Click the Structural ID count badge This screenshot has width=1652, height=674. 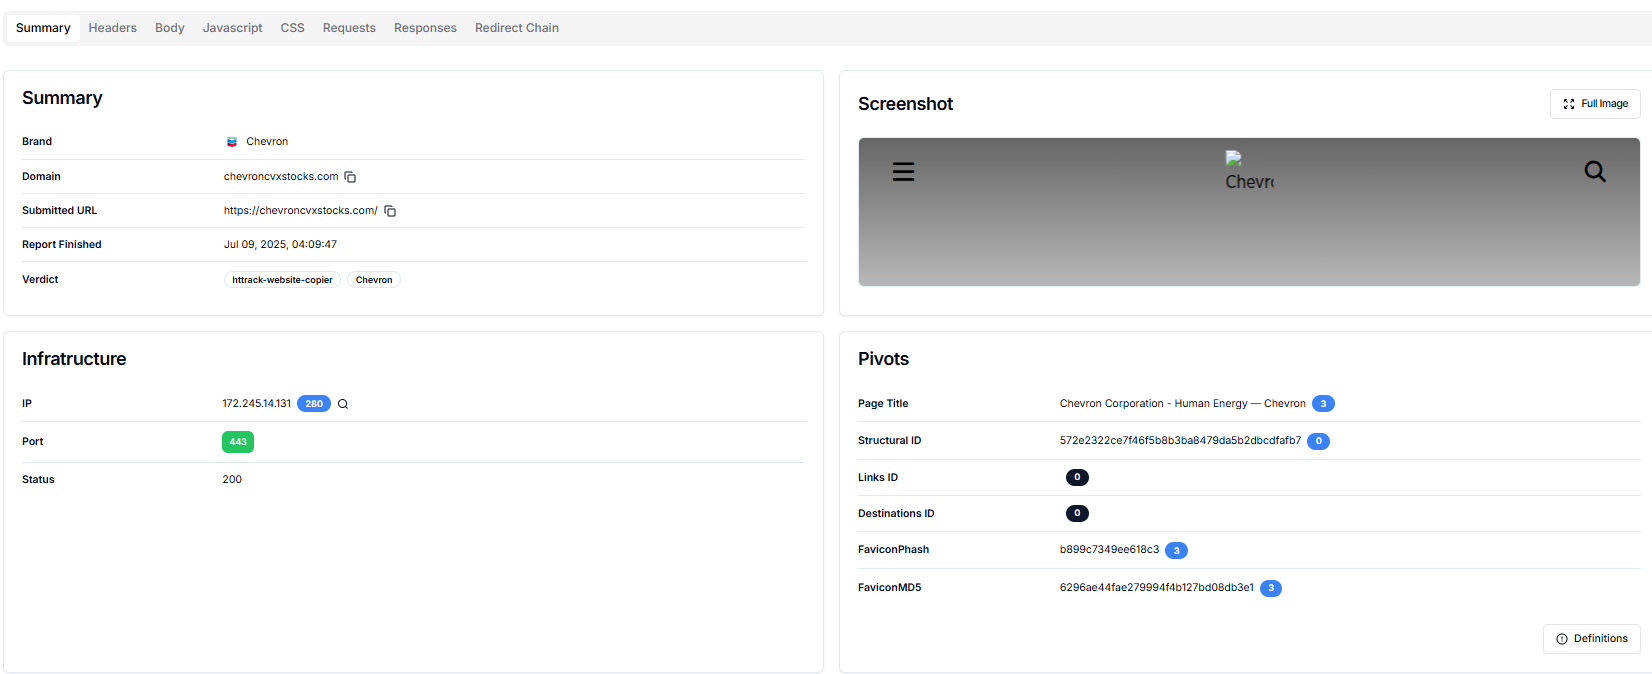coord(1318,441)
